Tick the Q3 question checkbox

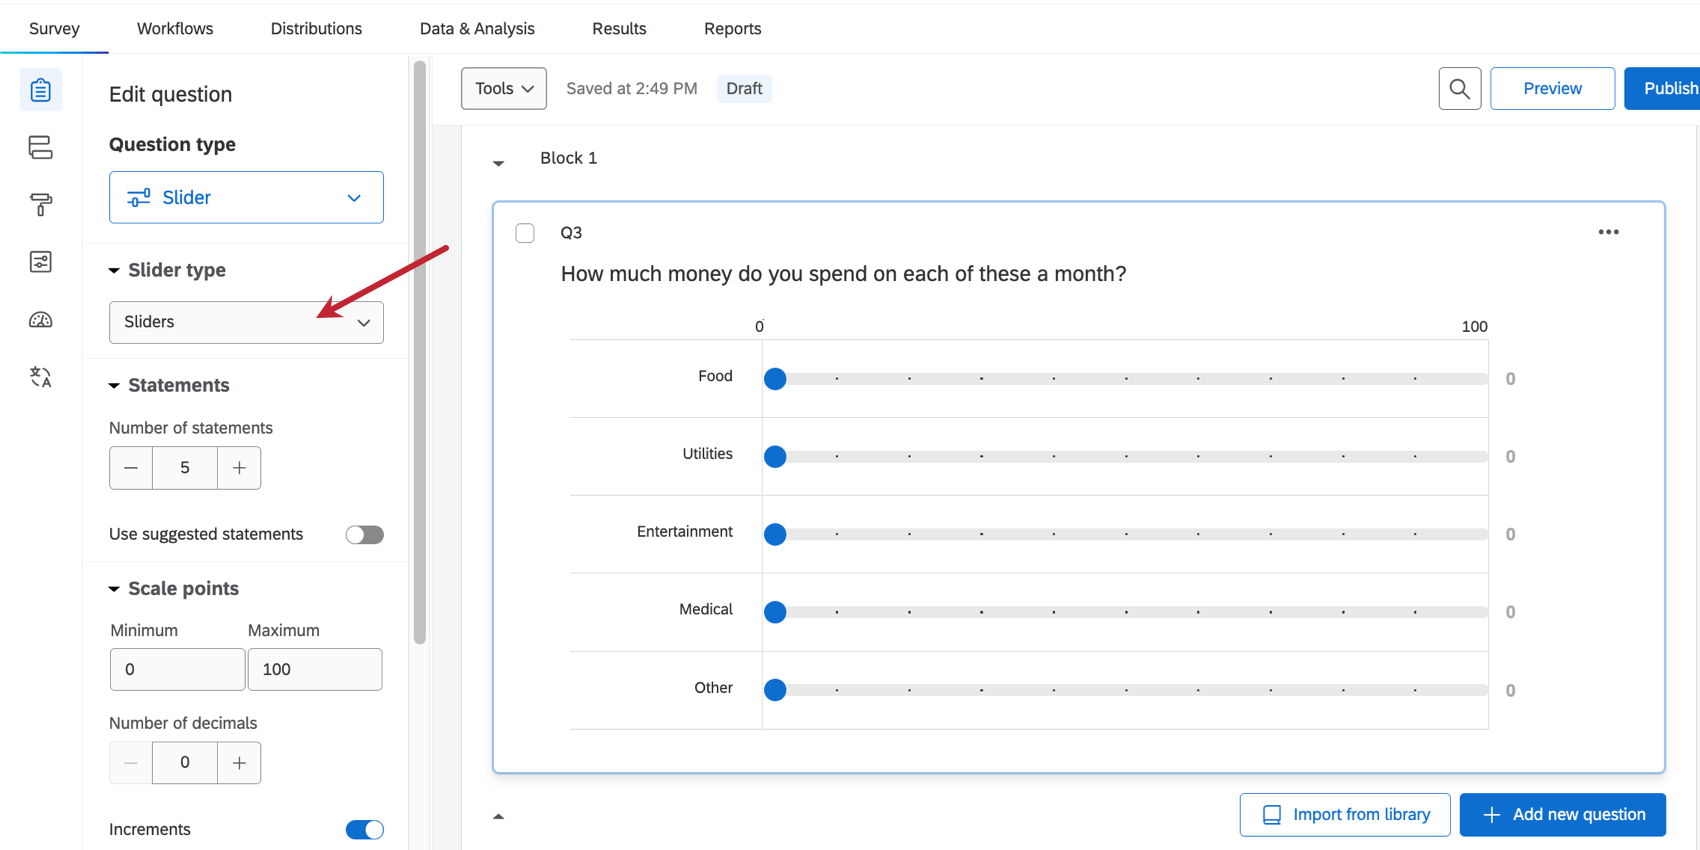(525, 233)
